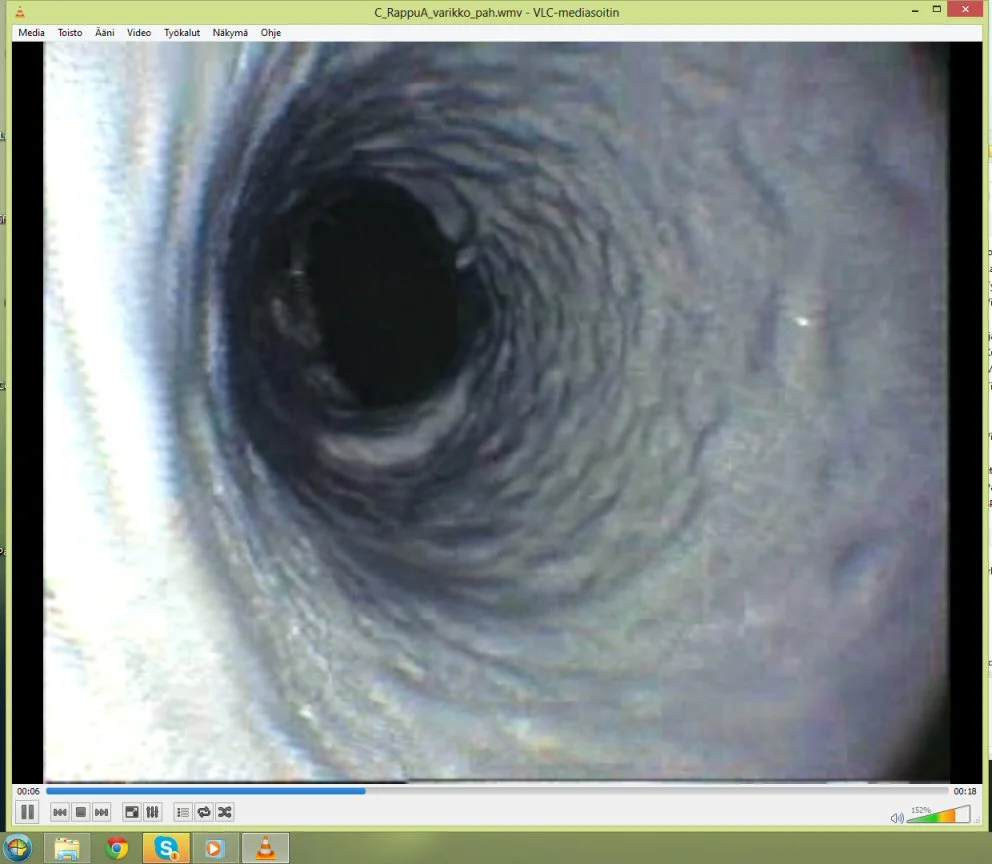
Task: Pause the video playback
Action: click(x=28, y=812)
